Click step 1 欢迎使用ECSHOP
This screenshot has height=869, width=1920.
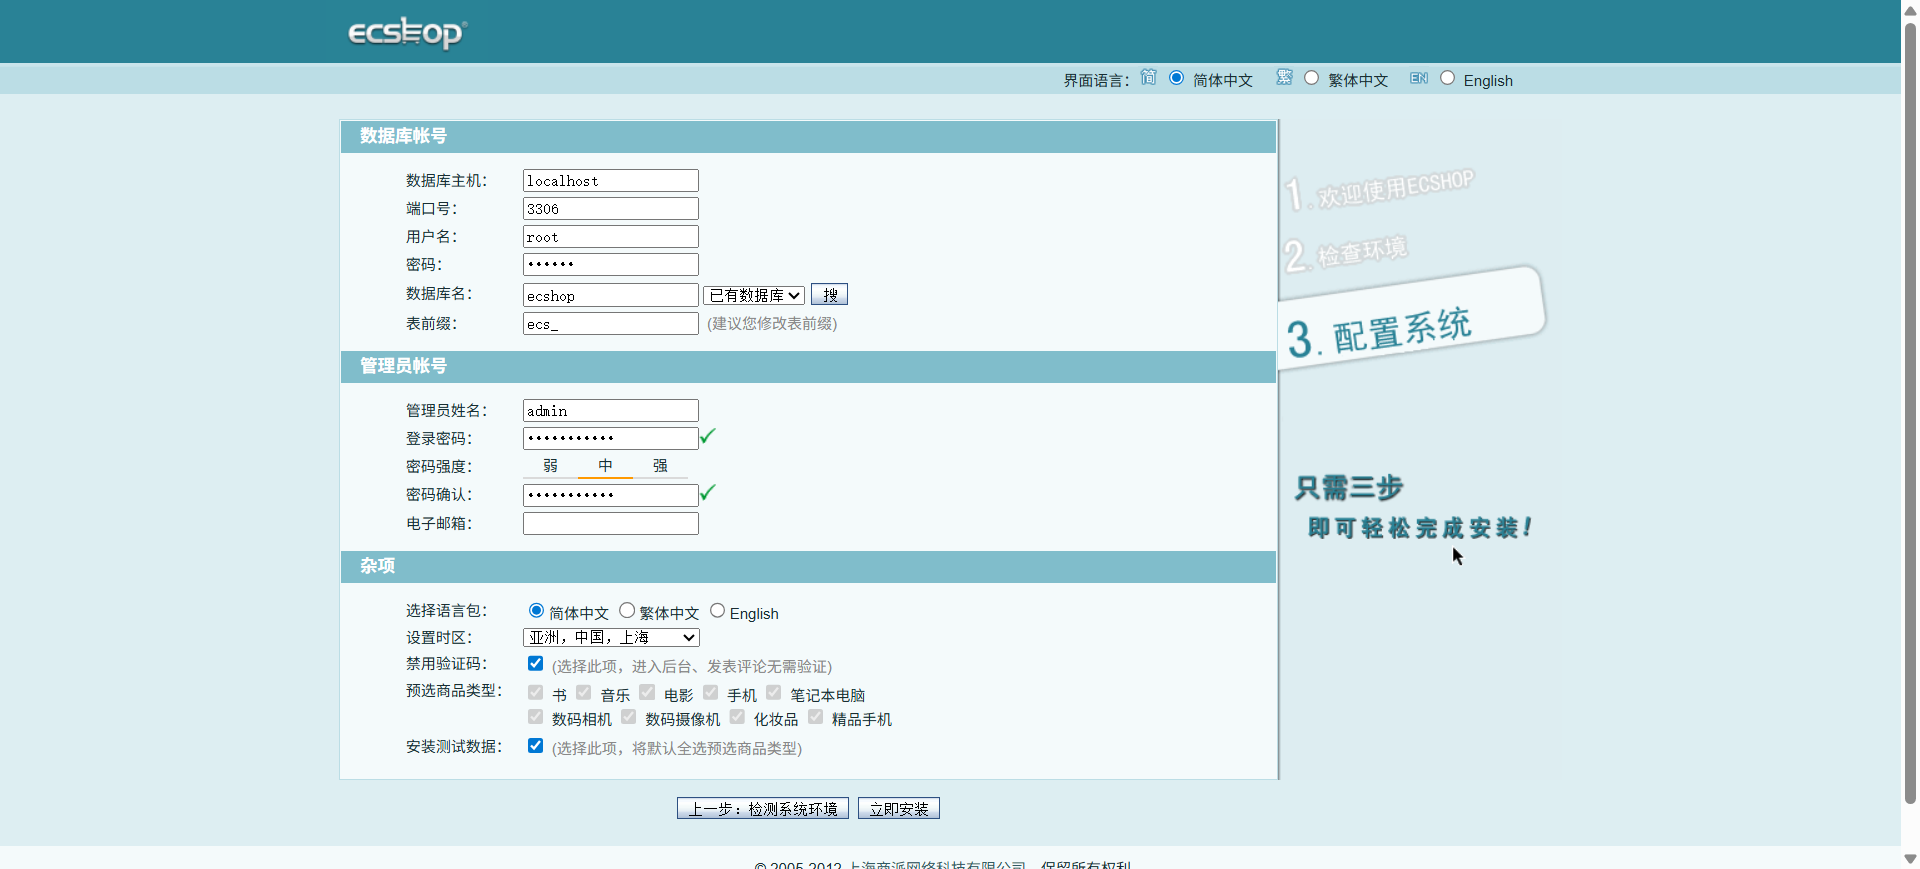tap(1380, 190)
